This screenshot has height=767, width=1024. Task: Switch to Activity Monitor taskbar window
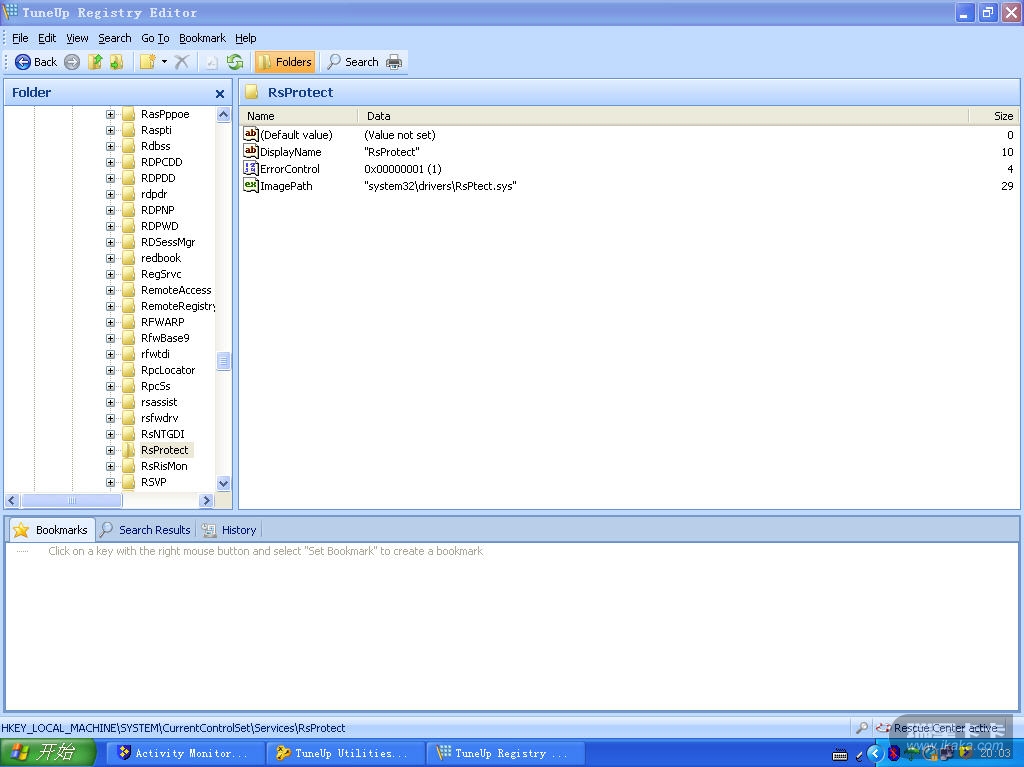pos(184,753)
